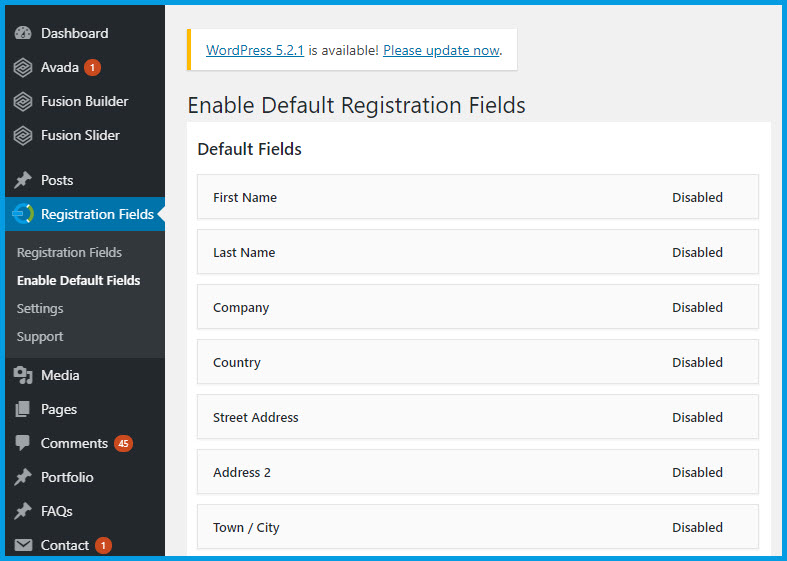Expand the Country field row
Image resolution: width=787 pixels, height=561 pixels.
pos(237,362)
